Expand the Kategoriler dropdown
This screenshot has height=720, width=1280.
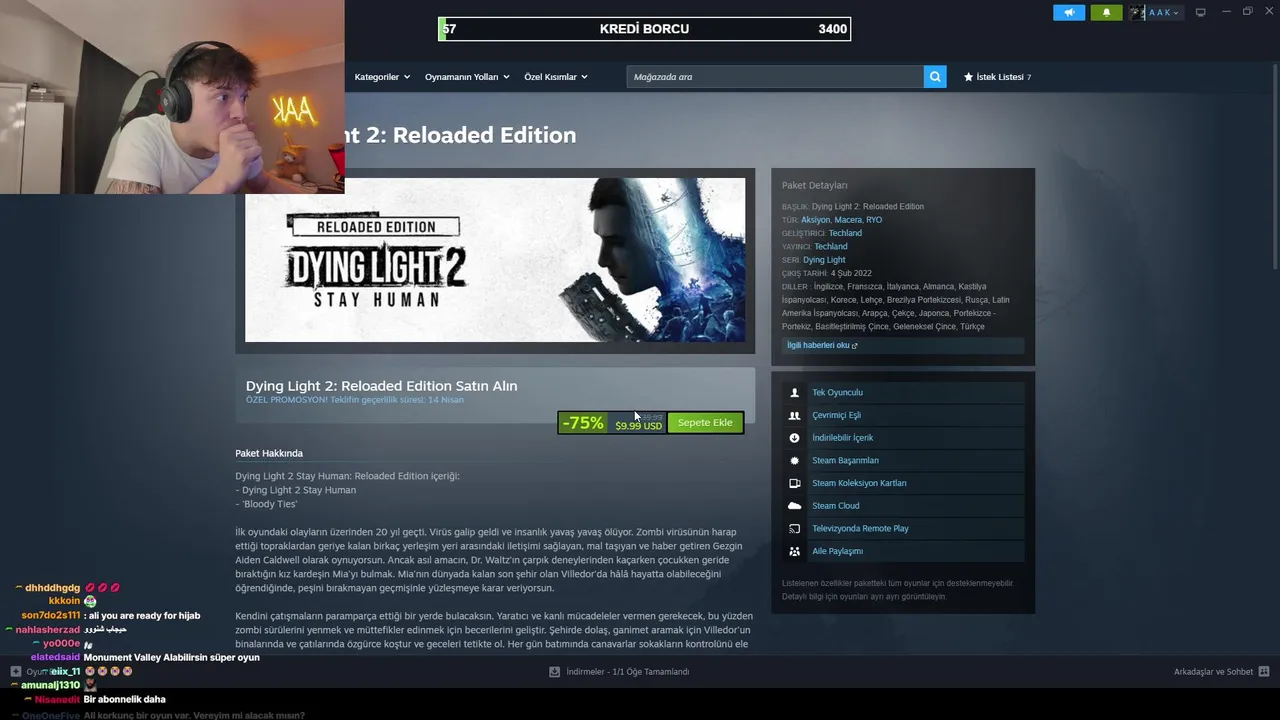coord(382,77)
